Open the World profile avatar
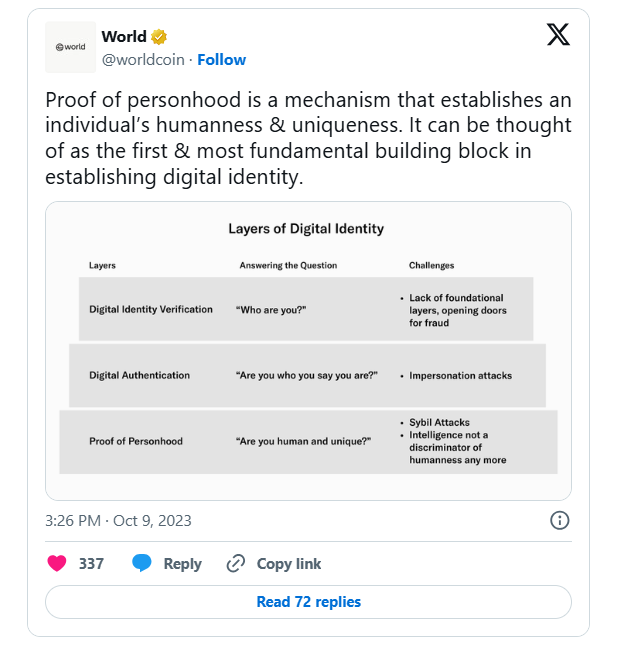Viewport: 625px width, 648px height. (x=71, y=47)
